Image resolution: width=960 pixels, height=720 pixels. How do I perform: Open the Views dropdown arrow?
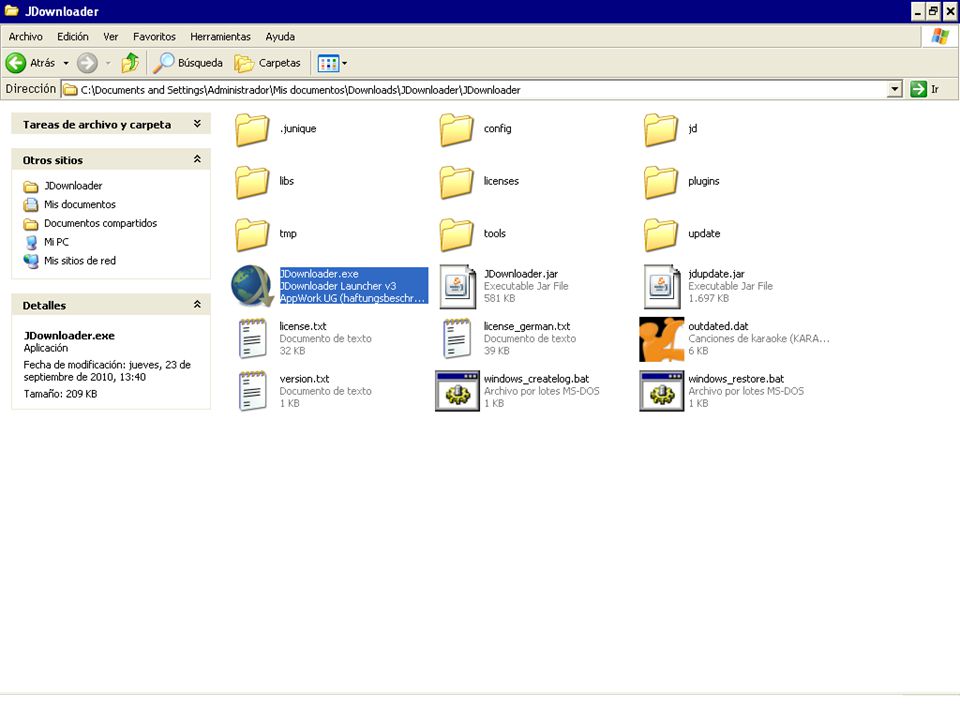[x=345, y=63]
